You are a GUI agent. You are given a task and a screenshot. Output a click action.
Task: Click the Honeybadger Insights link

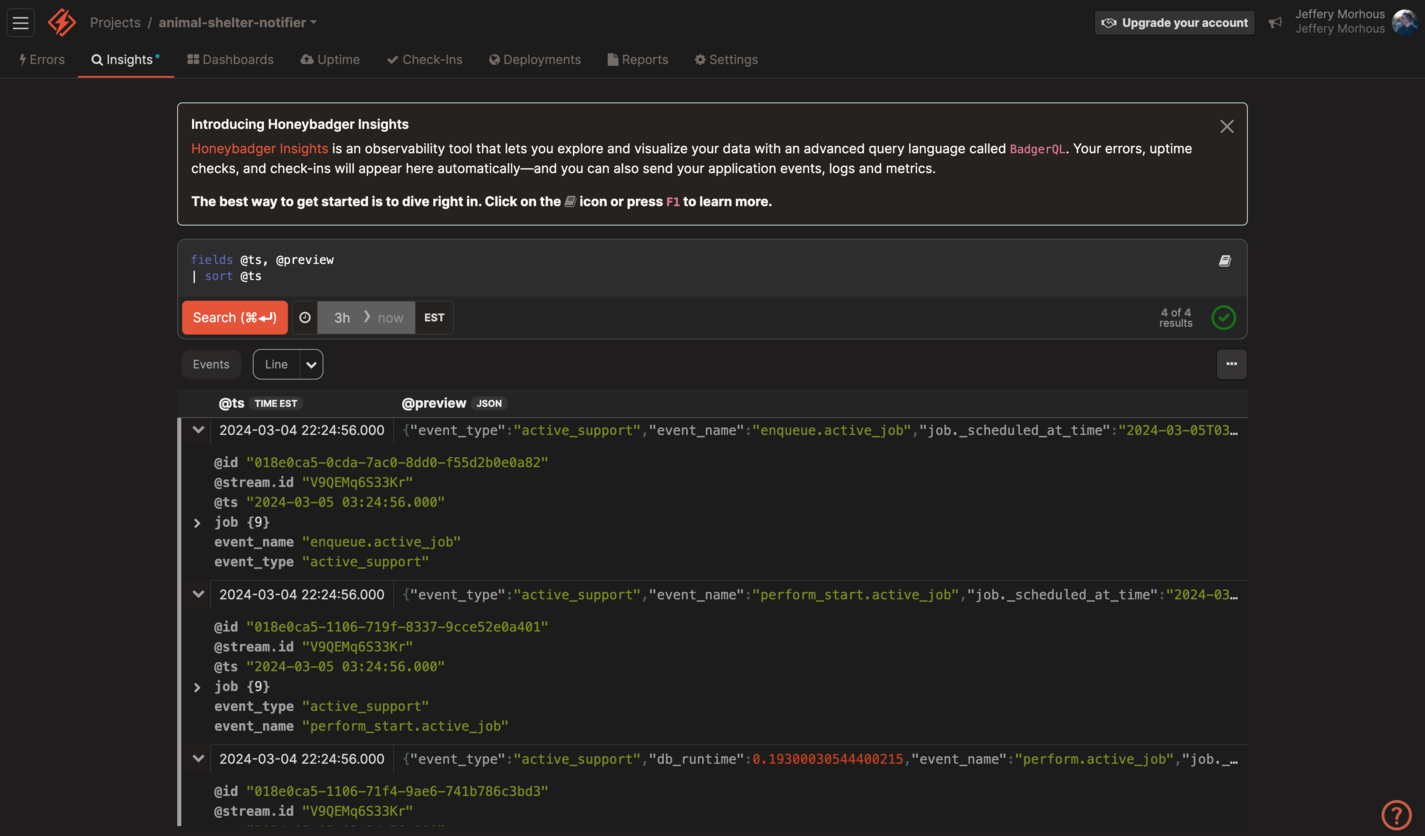point(260,149)
